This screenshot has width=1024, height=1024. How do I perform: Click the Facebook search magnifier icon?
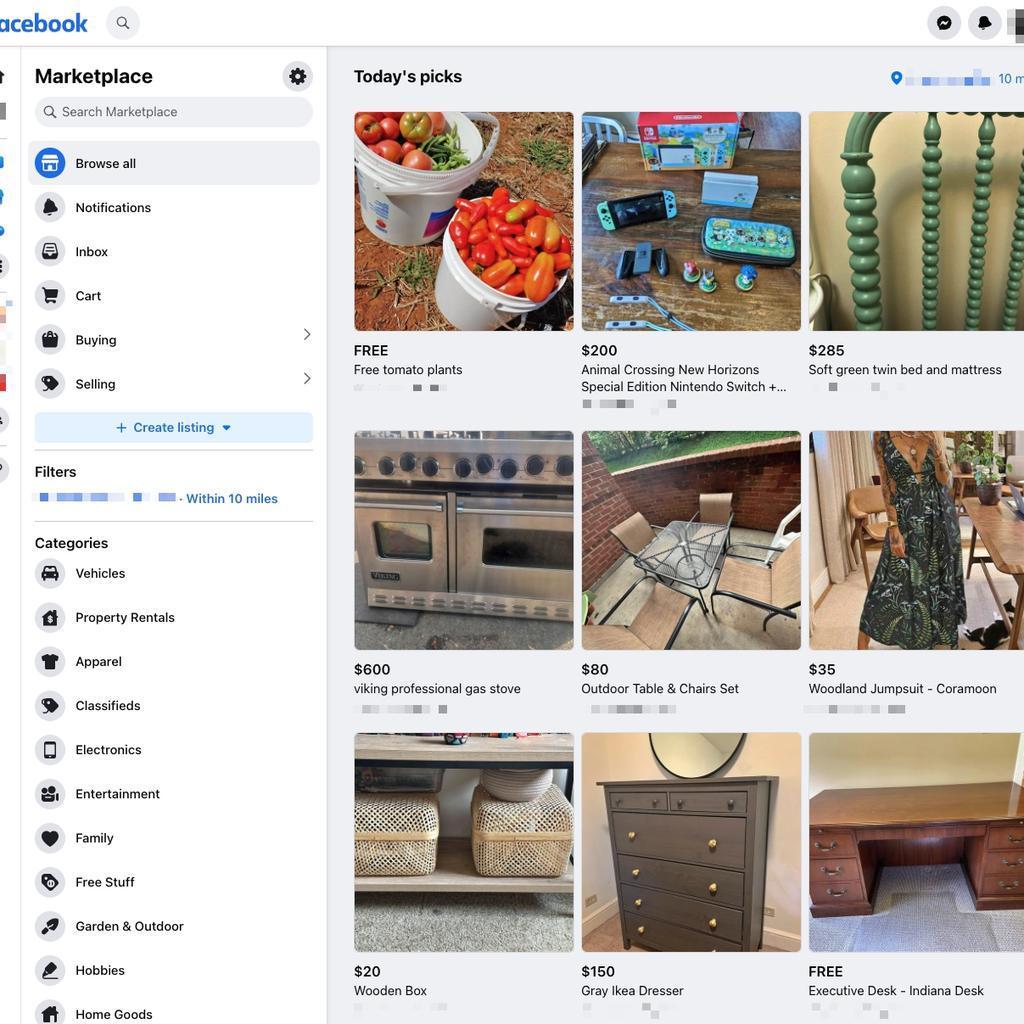[x=123, y=23]
